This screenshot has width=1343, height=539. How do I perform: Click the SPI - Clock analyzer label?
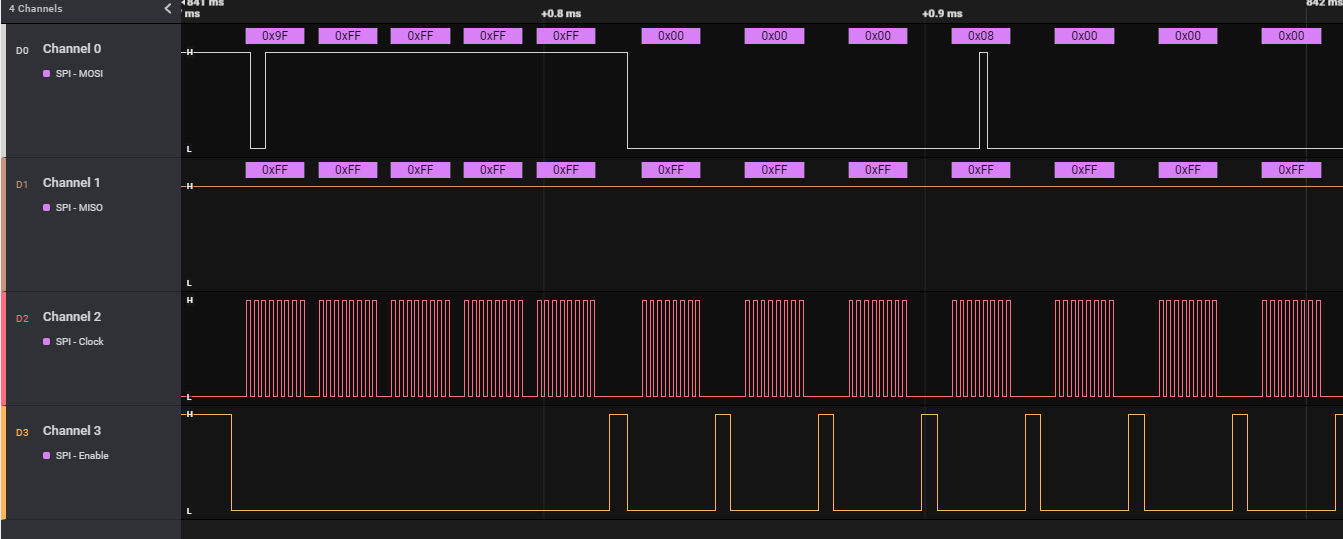80,342
